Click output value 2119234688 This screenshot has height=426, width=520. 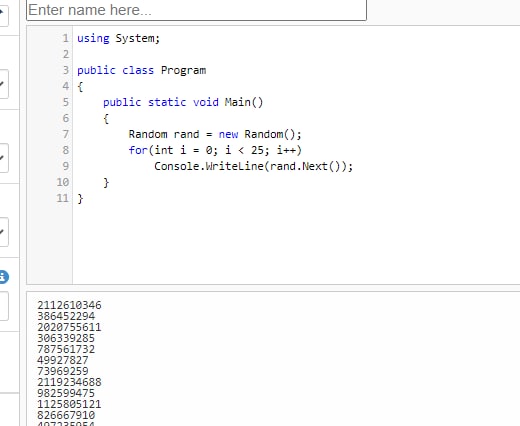[69, 382]
